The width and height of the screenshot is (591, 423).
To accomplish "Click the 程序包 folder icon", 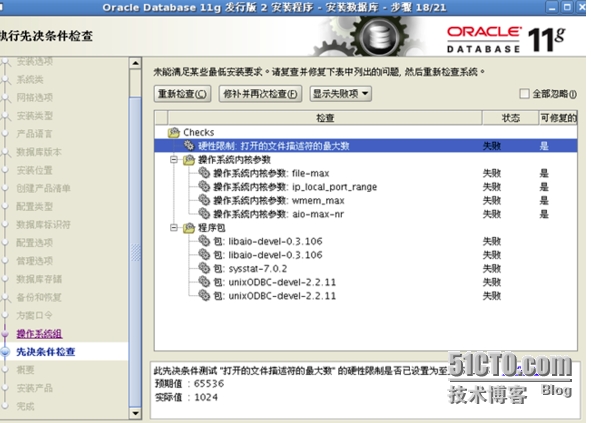I will (x=188, y=228).
